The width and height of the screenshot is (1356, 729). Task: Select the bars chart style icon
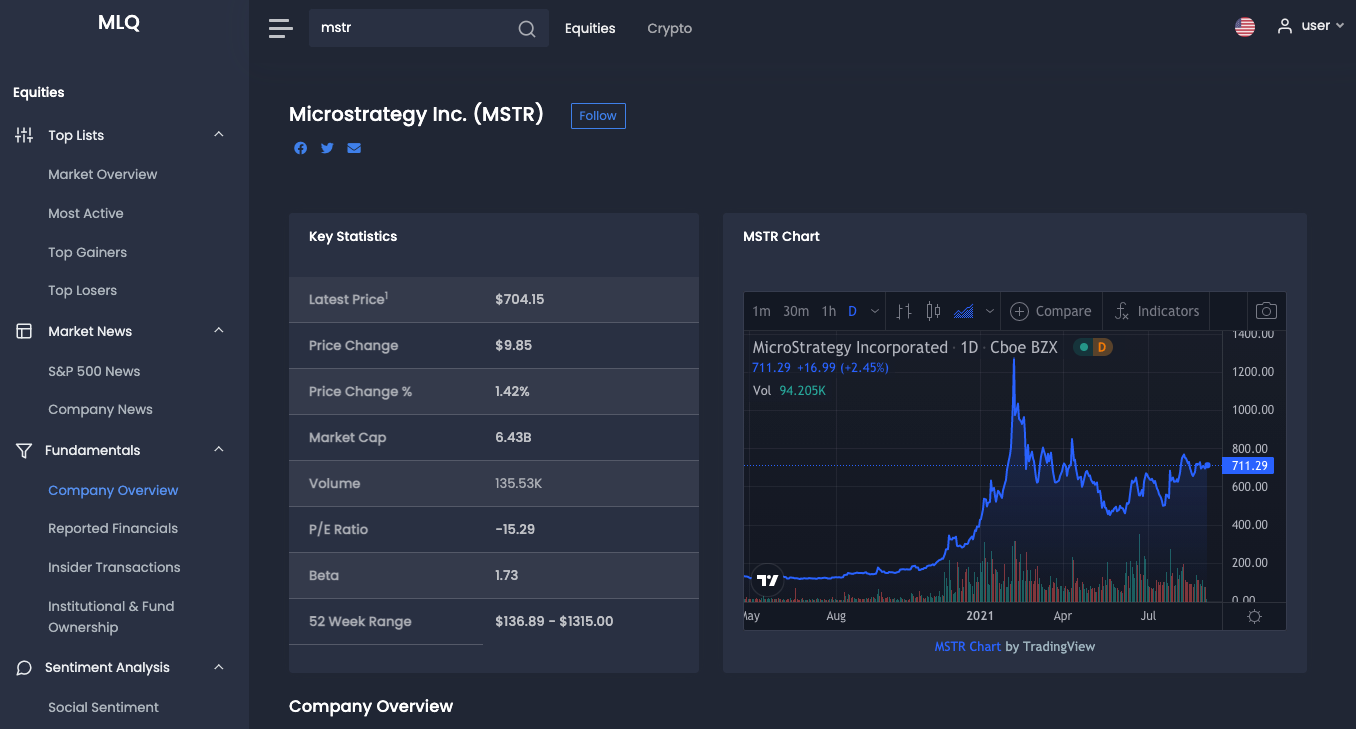coord(904,311)
